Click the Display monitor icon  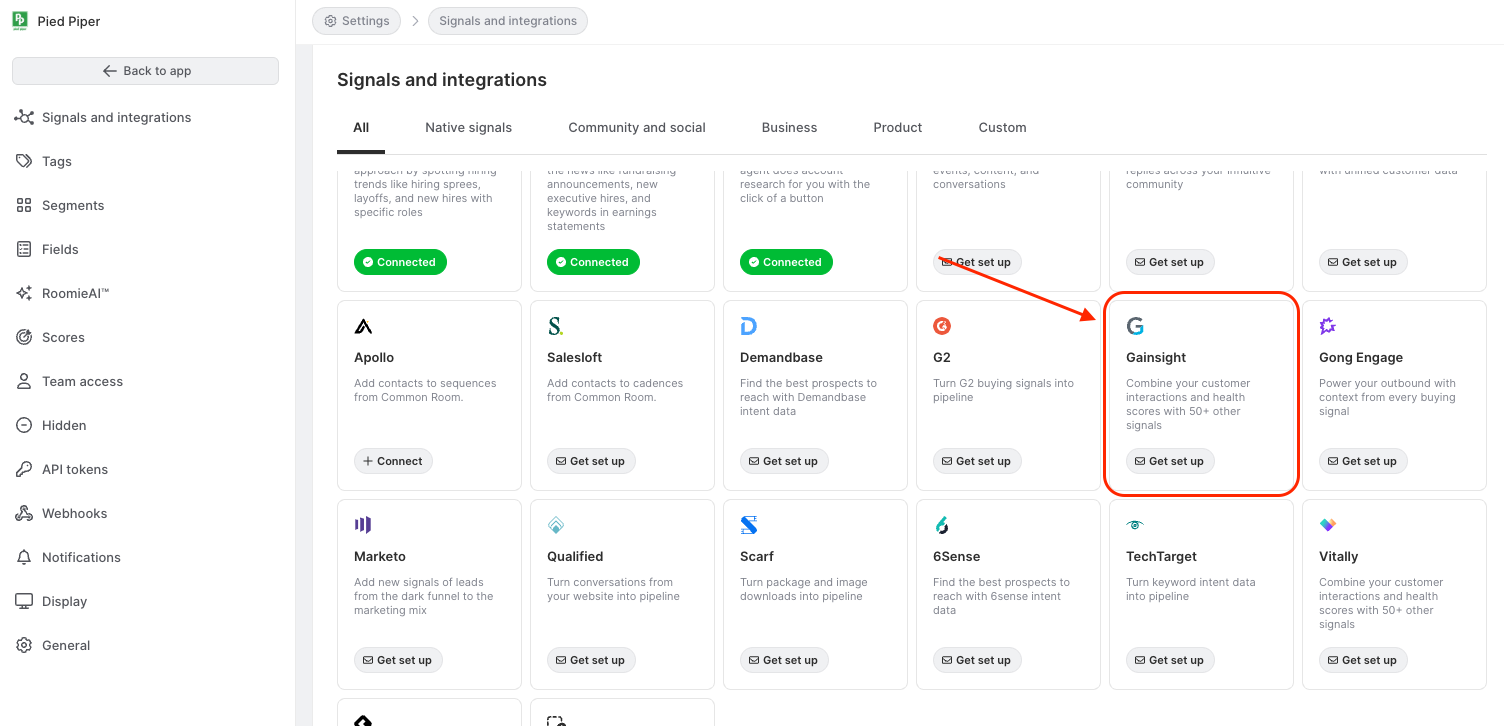(24, 601)
